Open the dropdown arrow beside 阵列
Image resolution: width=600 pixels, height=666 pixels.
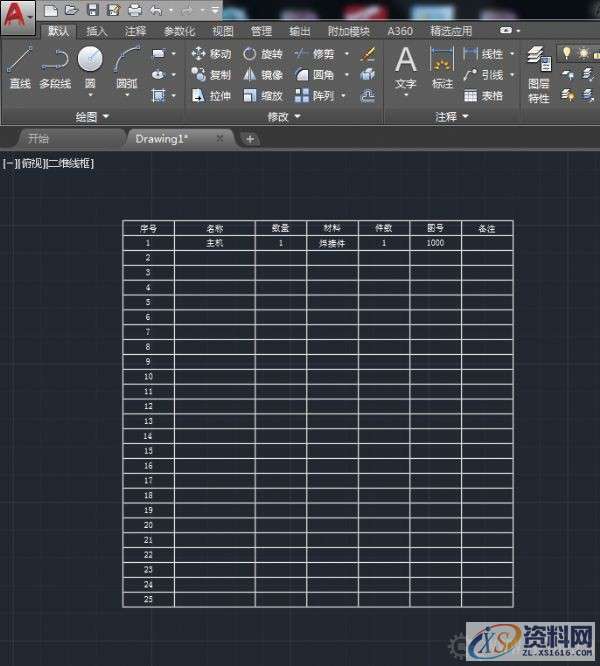click(343, 96)
